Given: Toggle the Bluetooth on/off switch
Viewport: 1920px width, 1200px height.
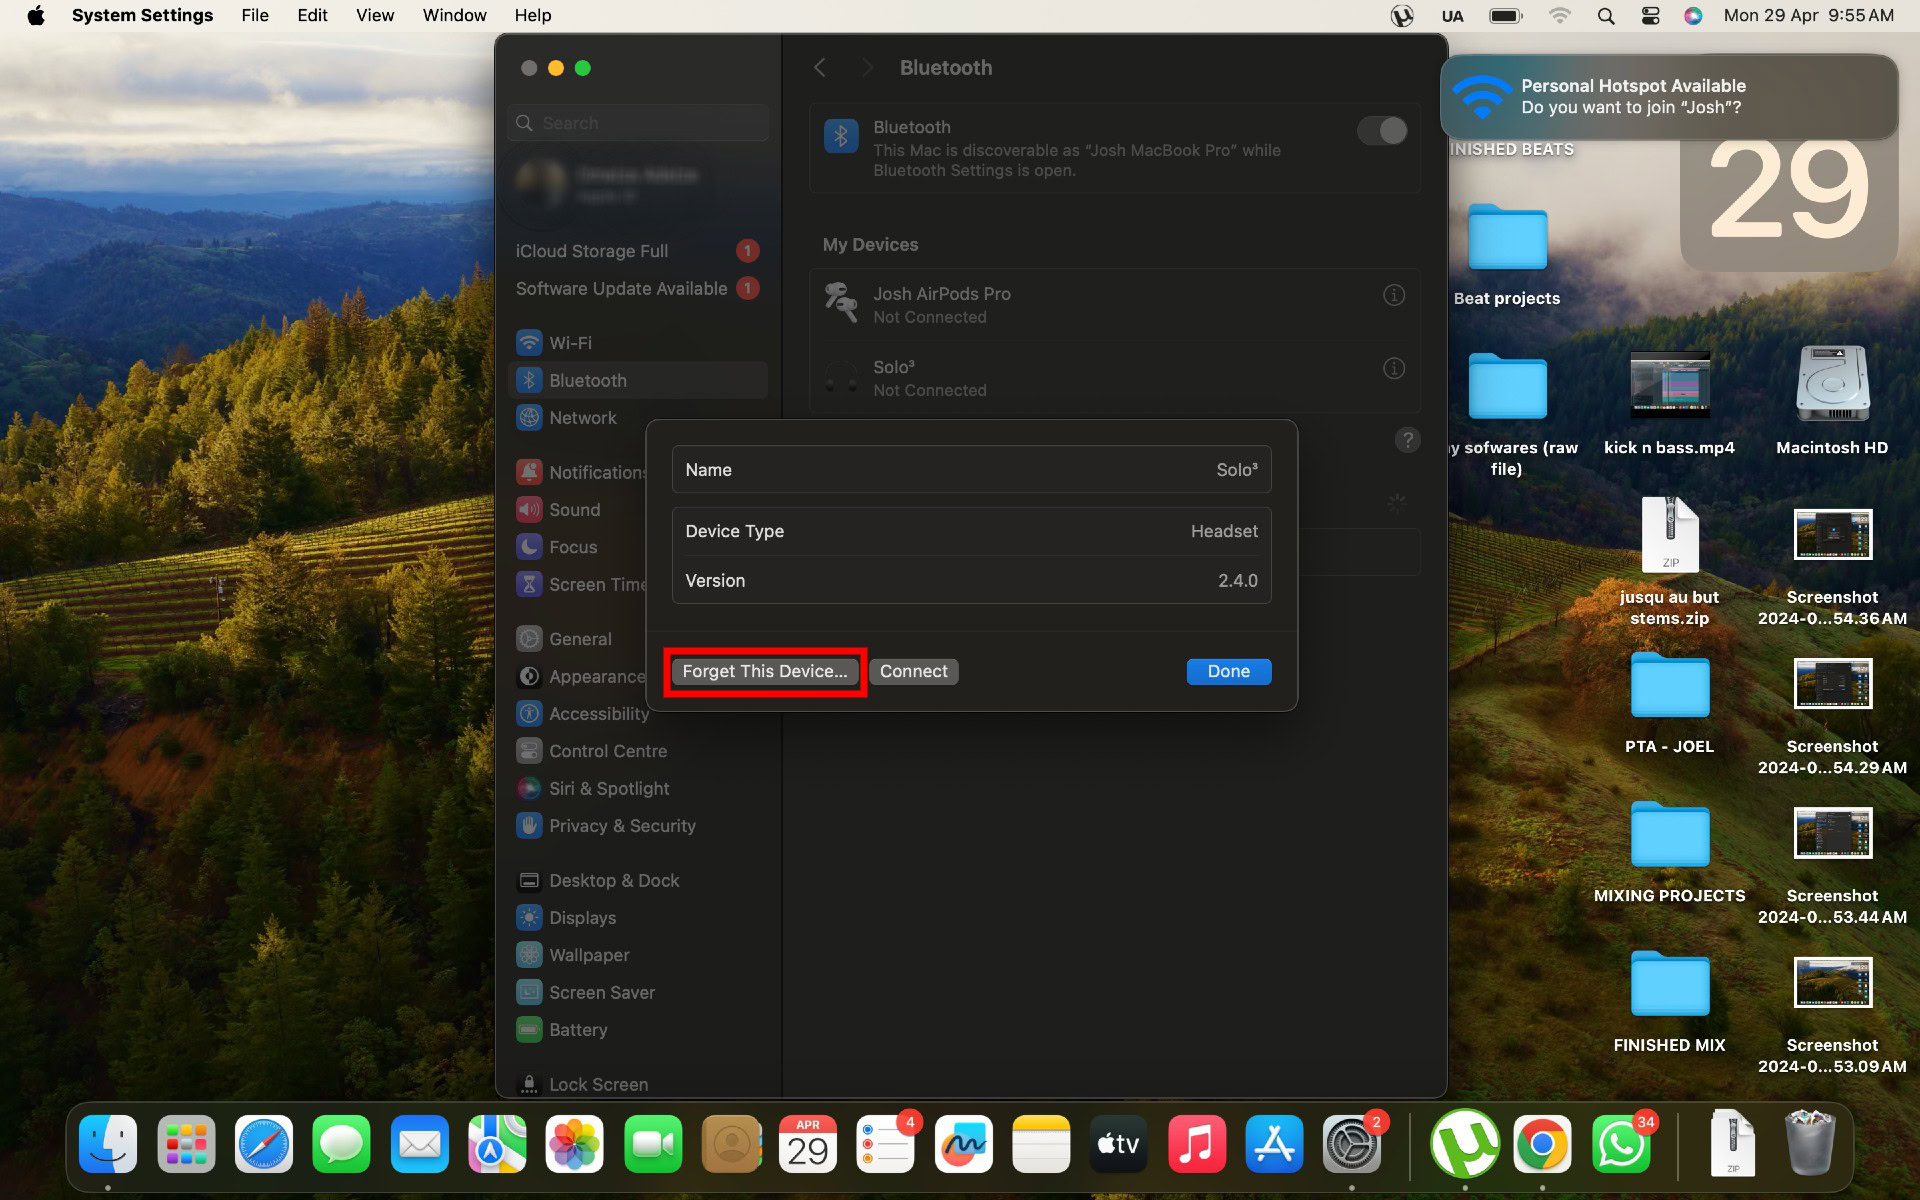Looking at the screenshot, I should click(x=1384, y=130).
